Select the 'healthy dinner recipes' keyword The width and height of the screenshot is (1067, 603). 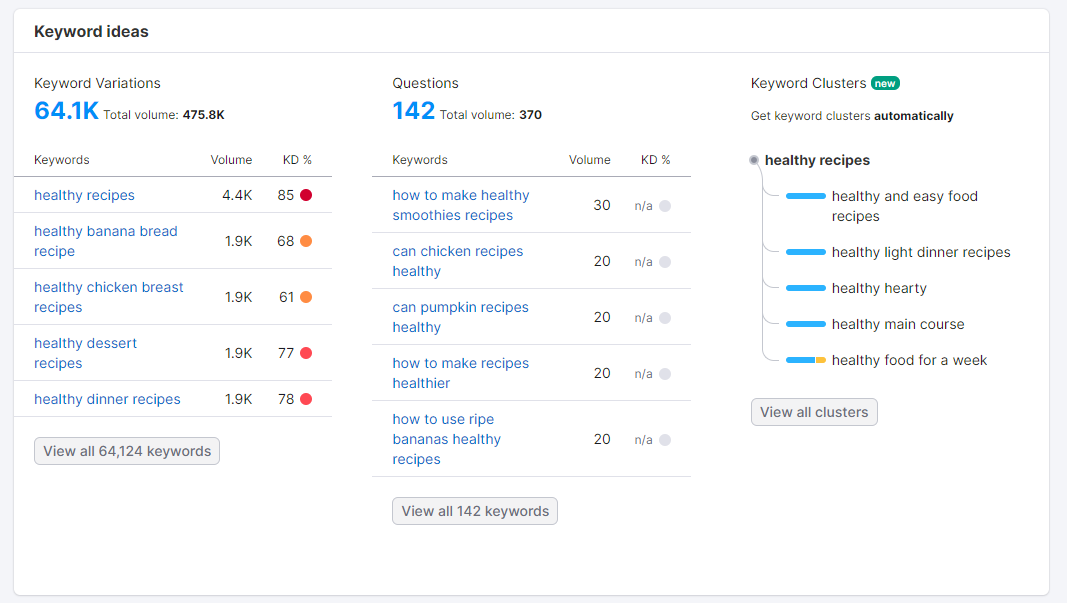tap(108, 399)
